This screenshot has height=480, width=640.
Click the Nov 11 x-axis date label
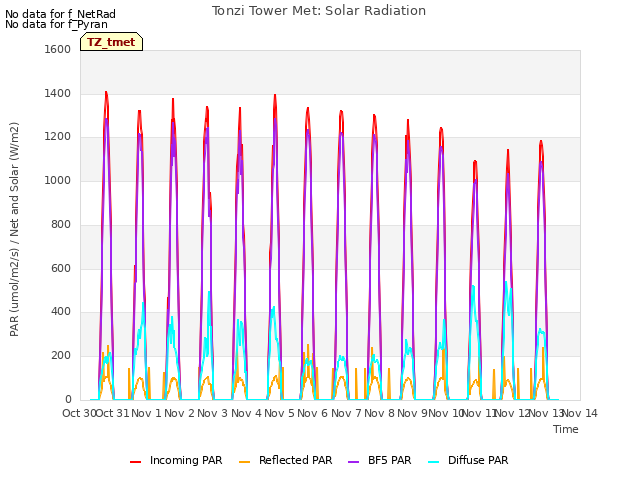[478, 413]
